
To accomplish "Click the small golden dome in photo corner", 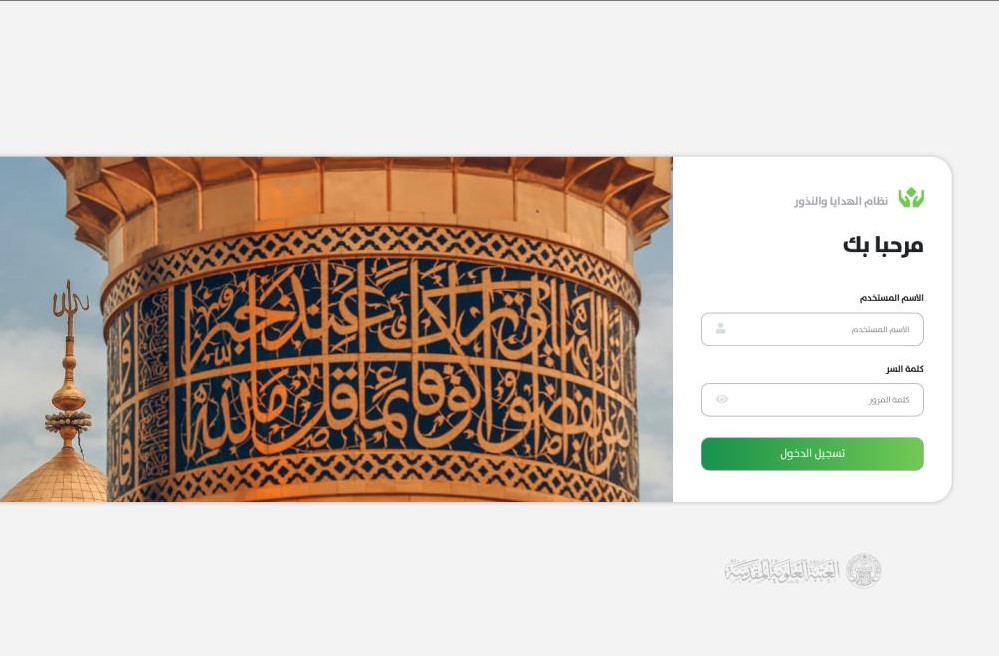I will click(x=54, y=476).
